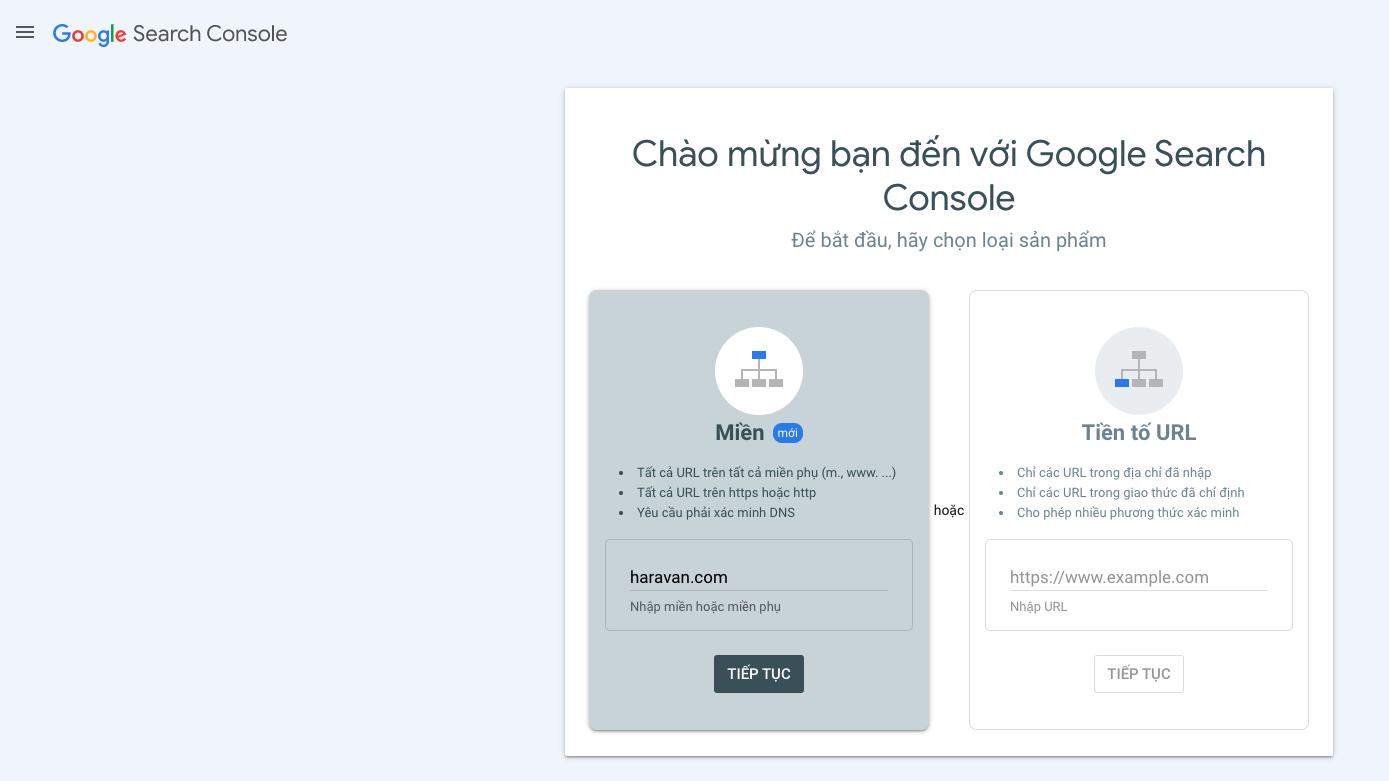Click "Chỉ các URL trong địa chỉ đã nhập"
Screen dimensions: 1389x781
(x=1114, y=473)
